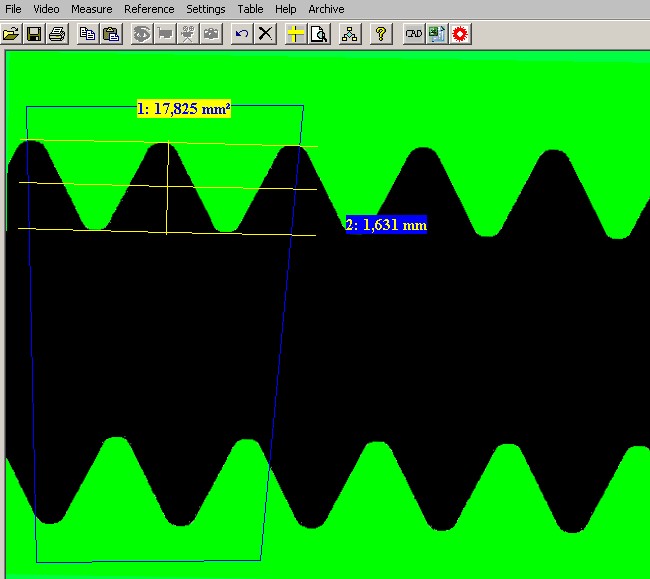Image resolution: width=650 pixels, height=579 pixels.
Task: Click the yellow question mark help icon
Action: (380, 34)
